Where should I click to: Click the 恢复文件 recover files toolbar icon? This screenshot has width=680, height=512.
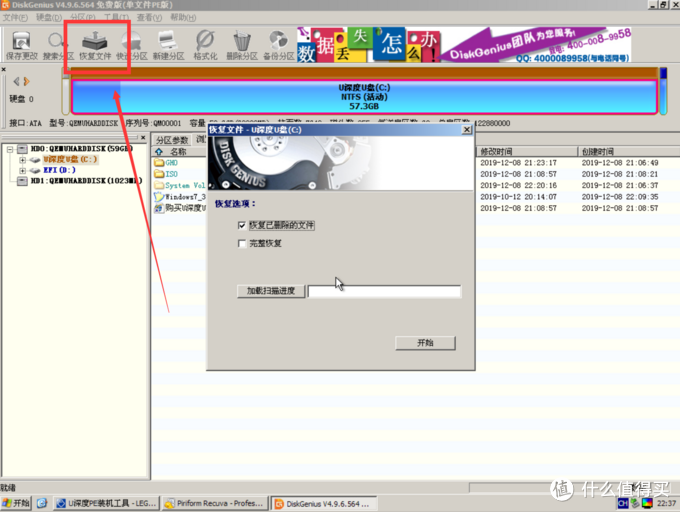point(95,45)
